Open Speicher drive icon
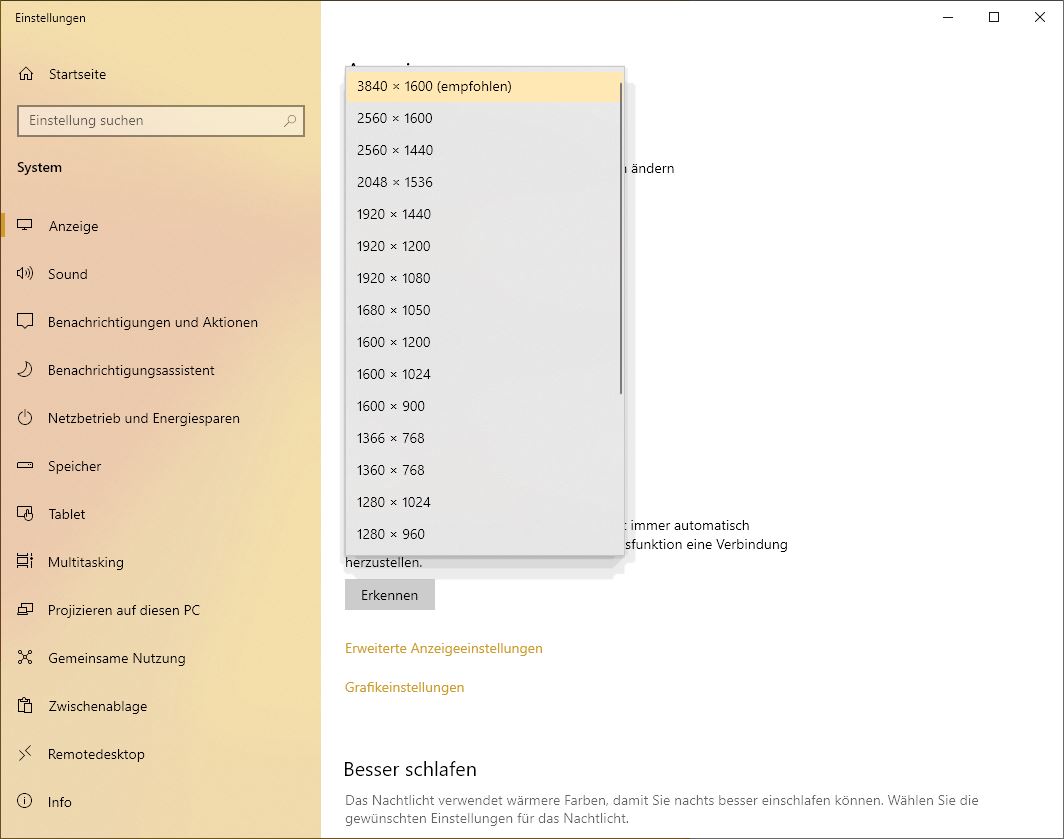 (25, 466)
